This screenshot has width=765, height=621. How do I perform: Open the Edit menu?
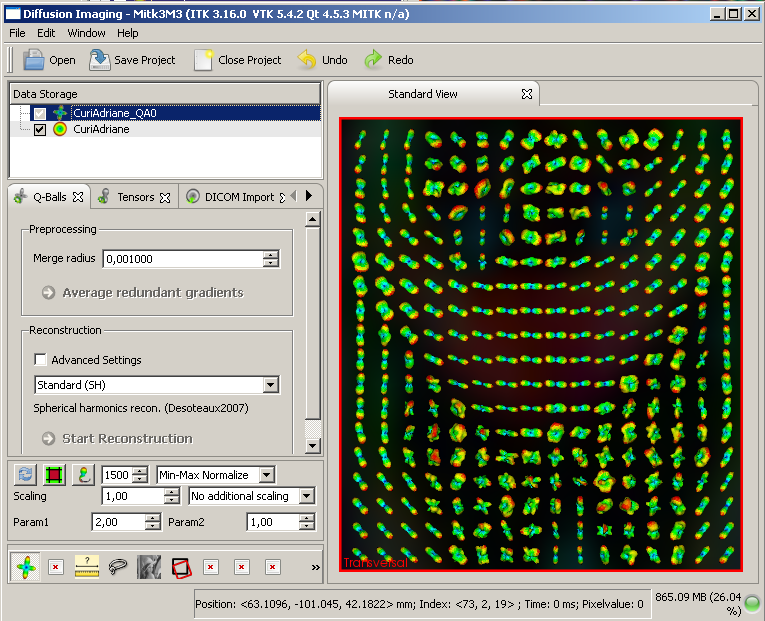pyautogui.click(x=46, y=33)
